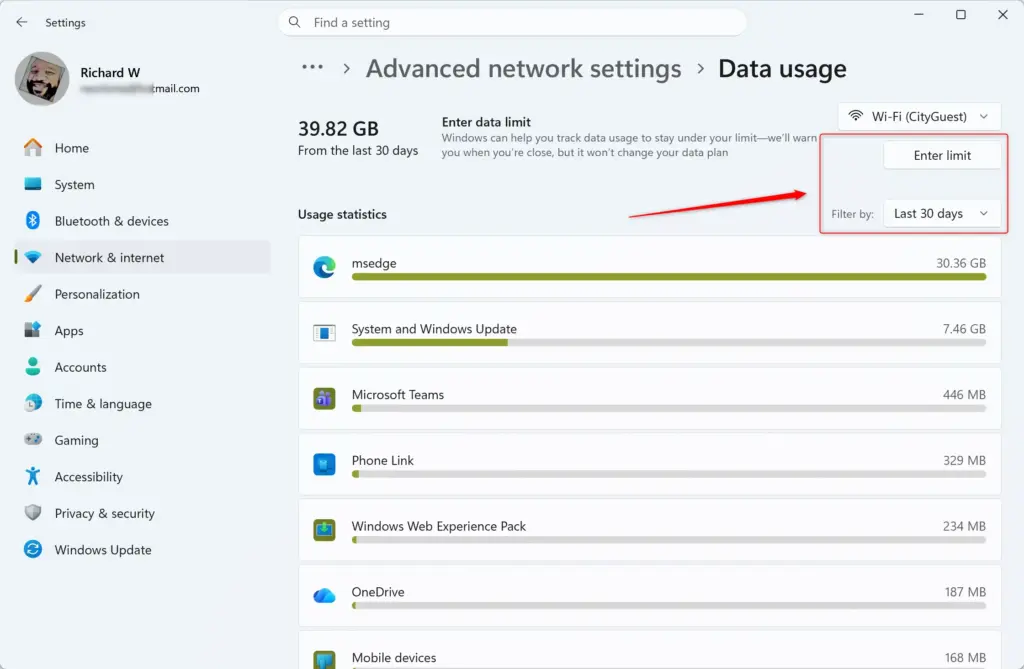Click the 168 MB Mobile devices value
The width and height of the screenshot is (1024, 669).
pos(965,657)
